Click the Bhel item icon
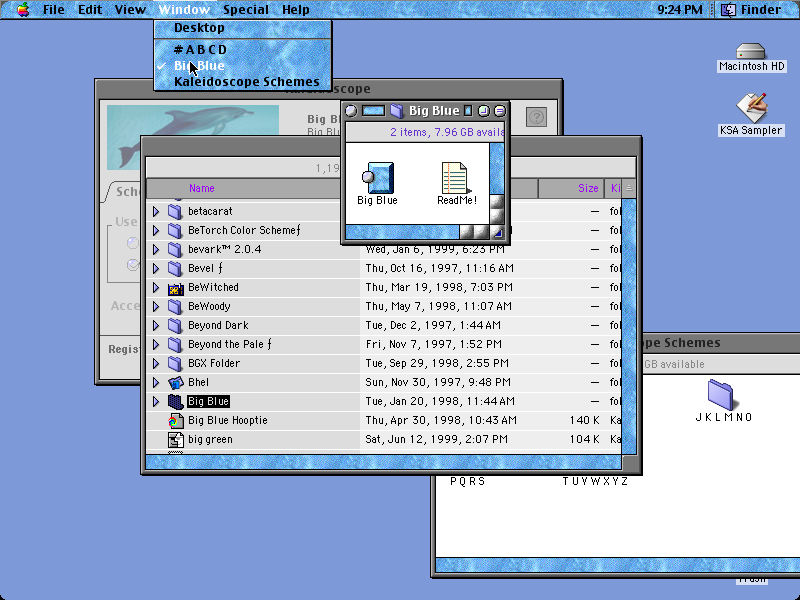The image size is (800, 600). (176, 383)
